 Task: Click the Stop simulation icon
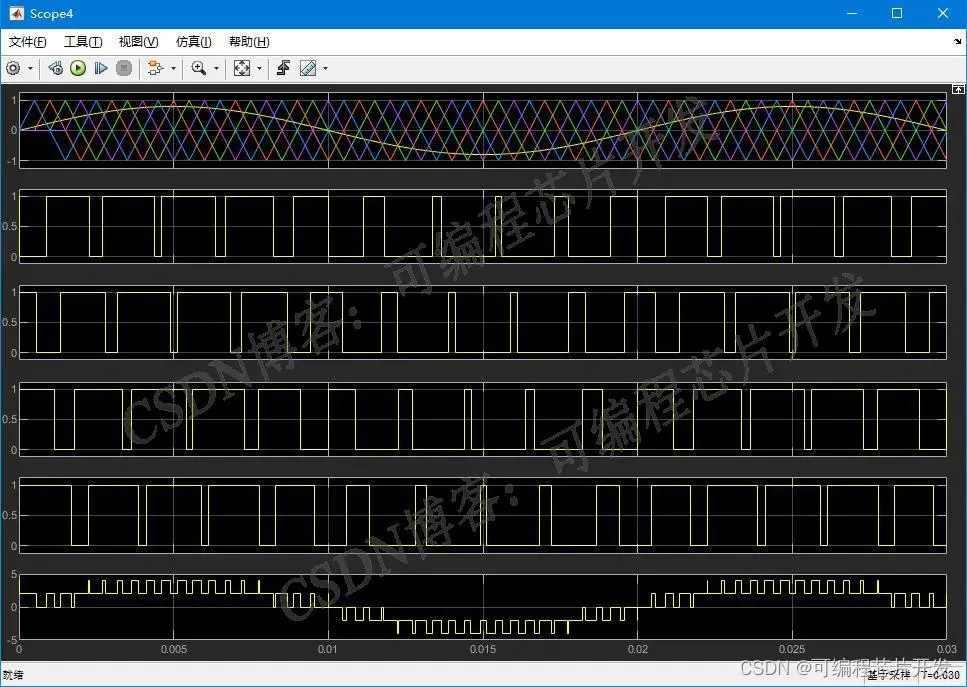(x=124, y=68)
